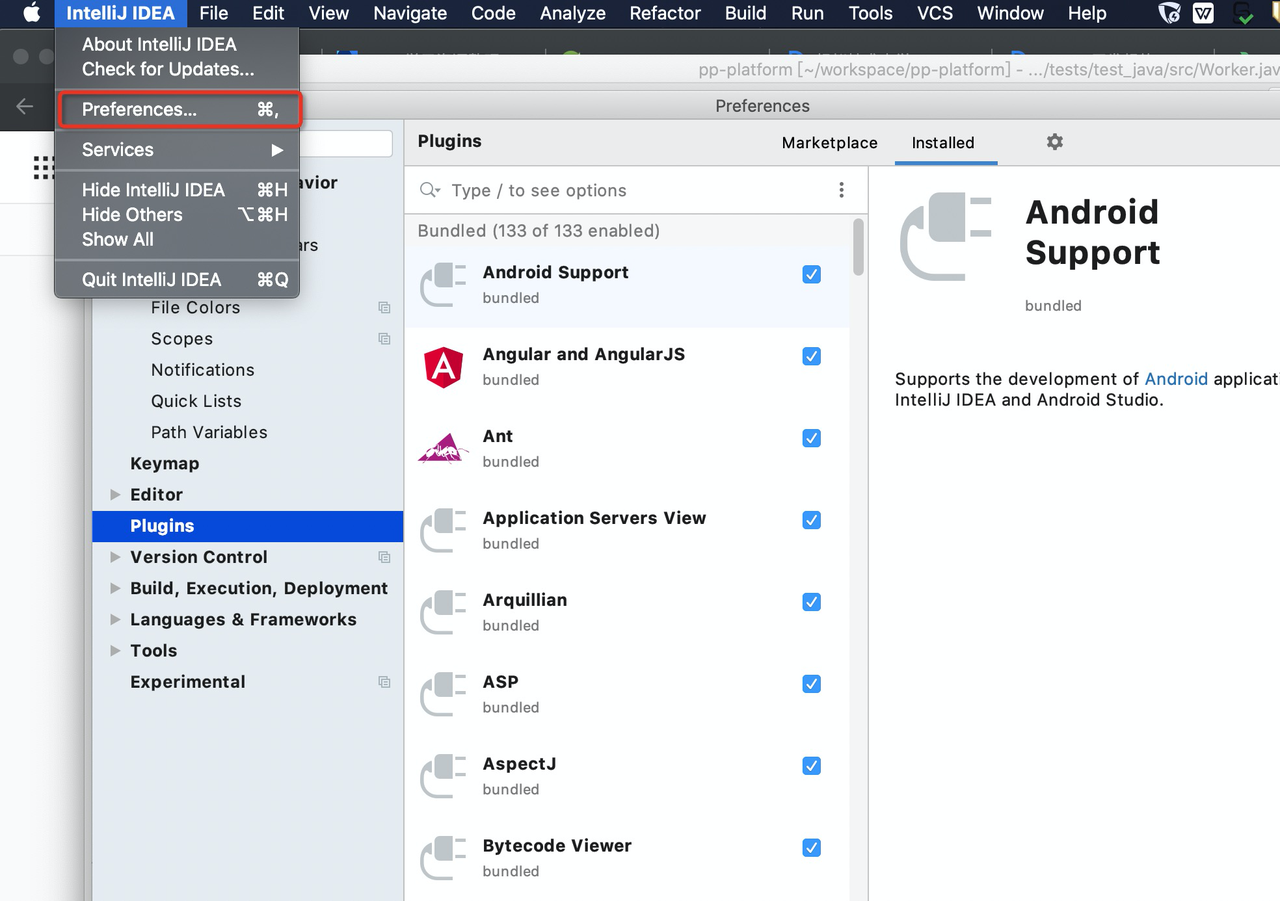The height and width of the screenshot is (901, 1280).
Task: Click the large Android Support detail icon
Action: [x=945, y=236]
